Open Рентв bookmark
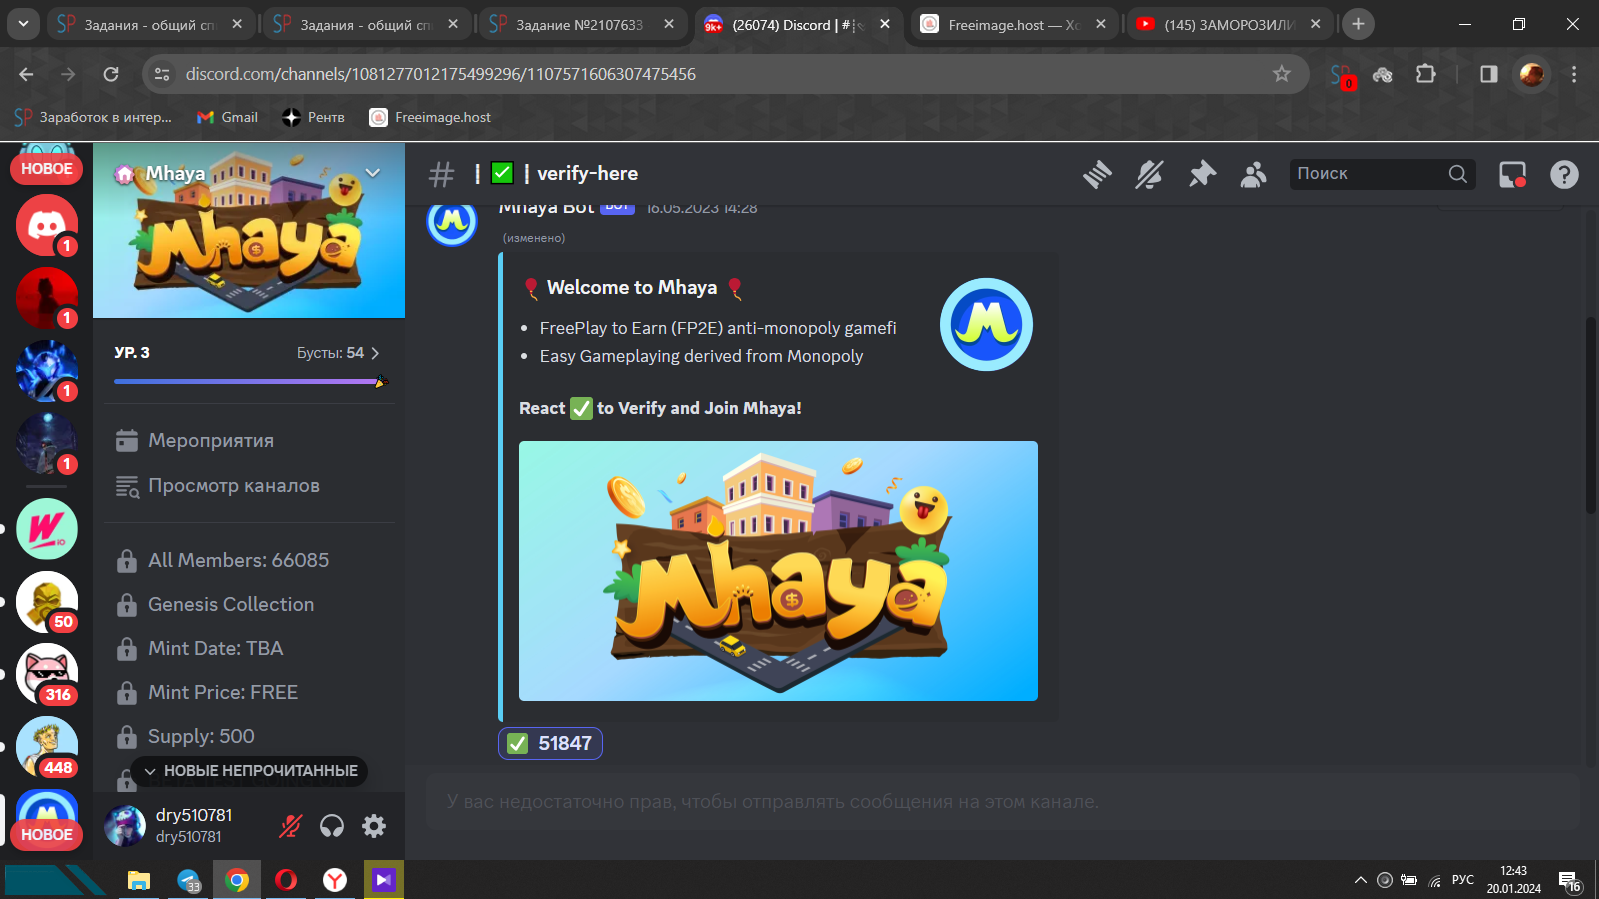This screenshot has width=1599, height=899. tap(314, 117)
